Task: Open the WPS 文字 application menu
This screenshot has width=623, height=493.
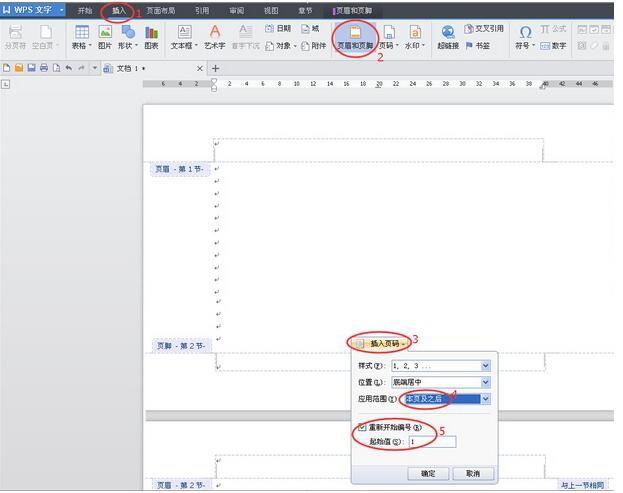Action: point(33,10)
